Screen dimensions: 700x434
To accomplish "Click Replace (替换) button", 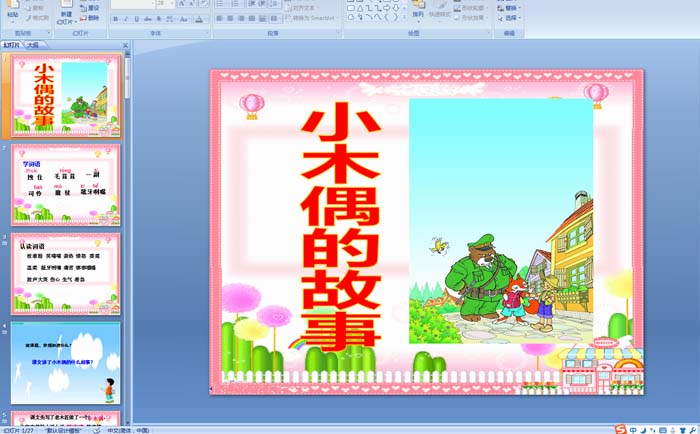I will pyautogui.click(x=509, y=8).
